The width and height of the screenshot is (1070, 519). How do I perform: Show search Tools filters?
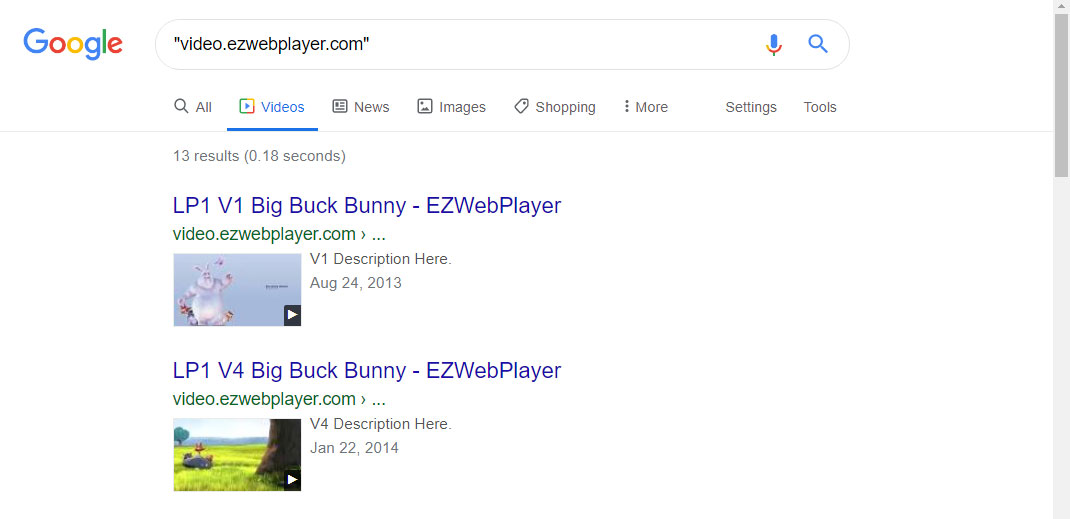point(820,107)
